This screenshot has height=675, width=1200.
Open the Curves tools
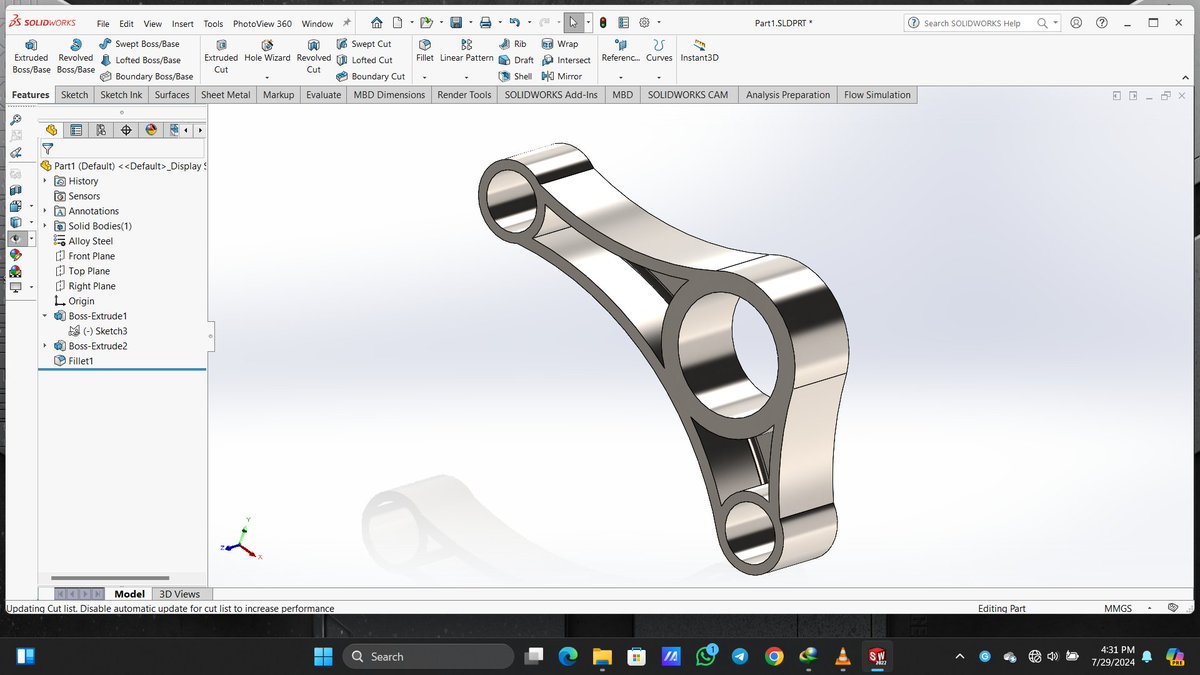point(659,51)
